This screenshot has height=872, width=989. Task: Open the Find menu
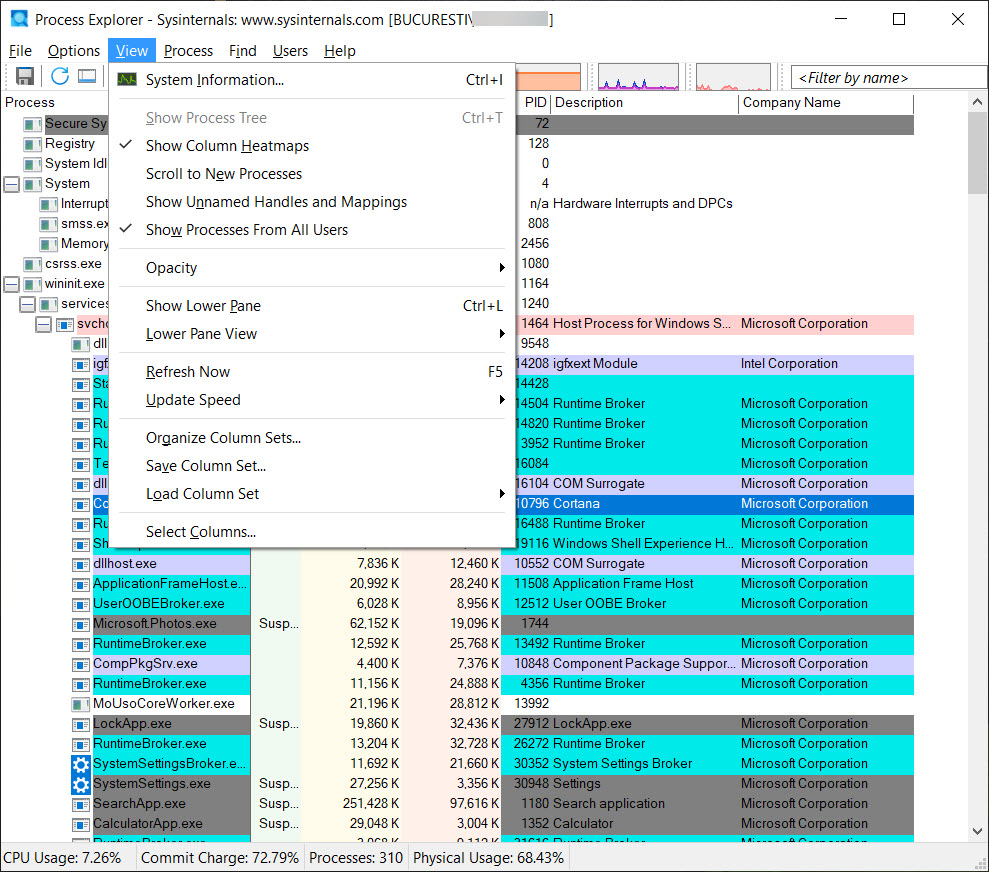click(x=242, y=50)
